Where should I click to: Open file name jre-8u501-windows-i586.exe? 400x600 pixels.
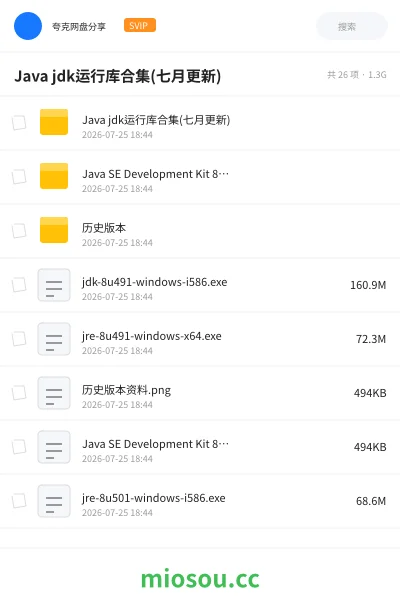coord(153,498)
